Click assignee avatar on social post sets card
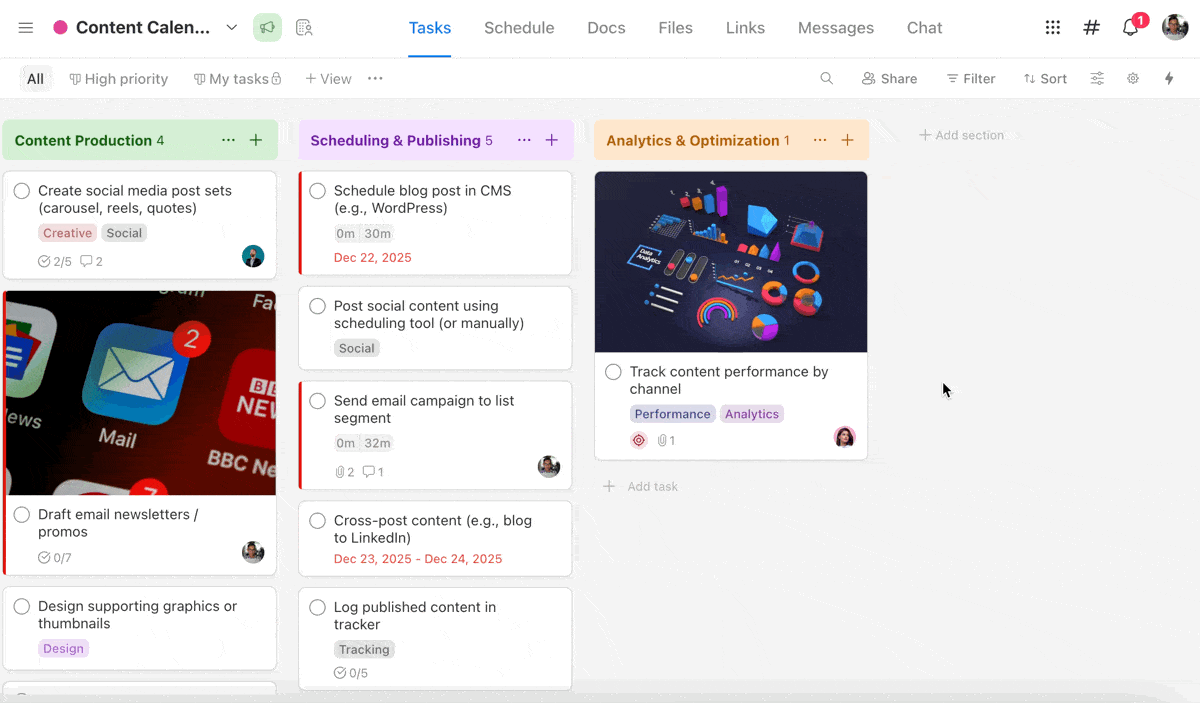This screenshot has width=1200, height=703. click(253, 256)
